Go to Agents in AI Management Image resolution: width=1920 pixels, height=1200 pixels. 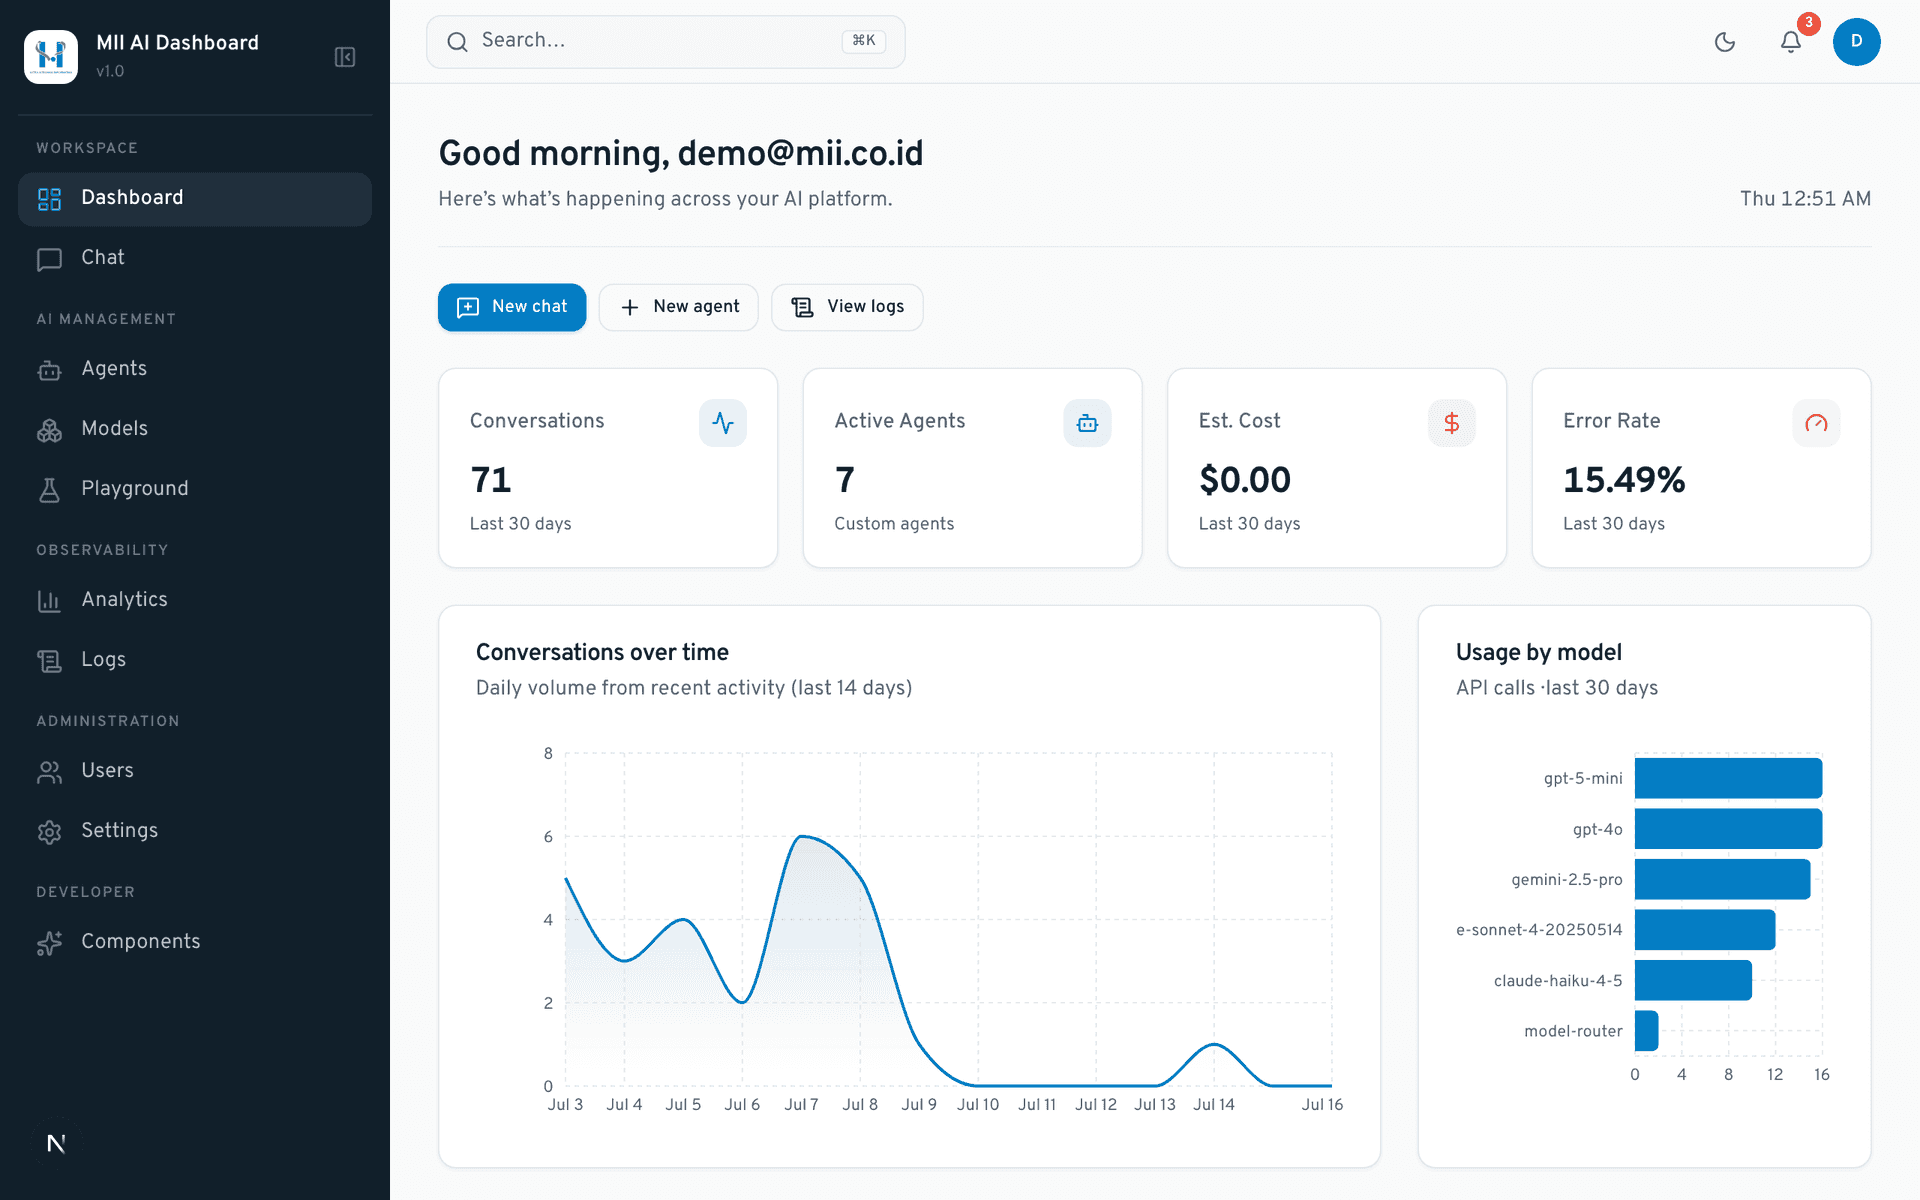pos(195,369)
